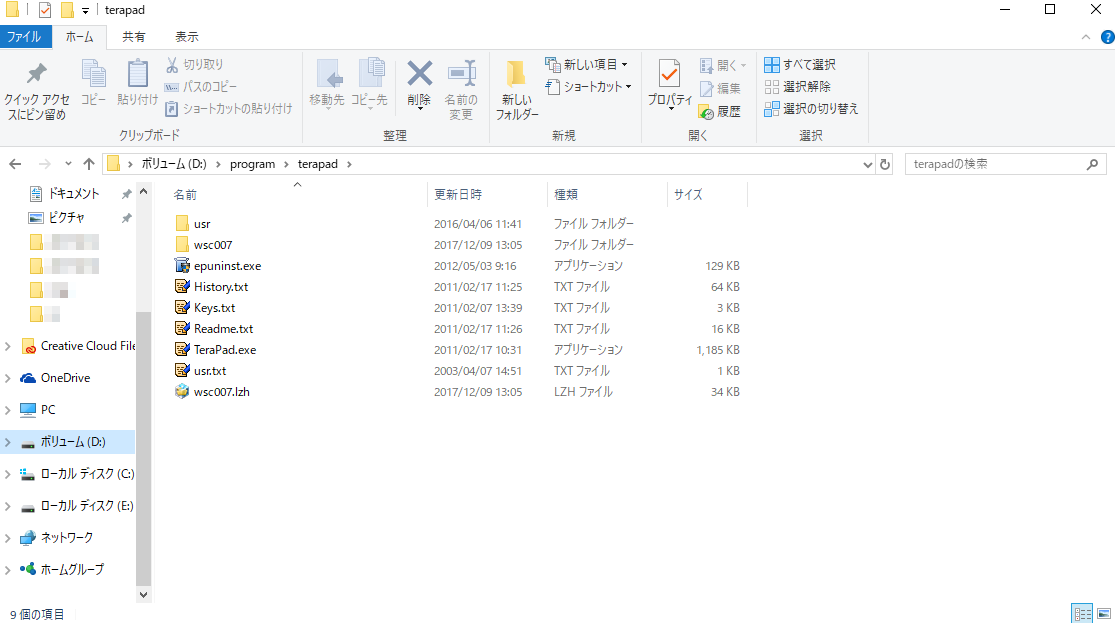Switch to large icons view in the status bar

point(1102,613)
